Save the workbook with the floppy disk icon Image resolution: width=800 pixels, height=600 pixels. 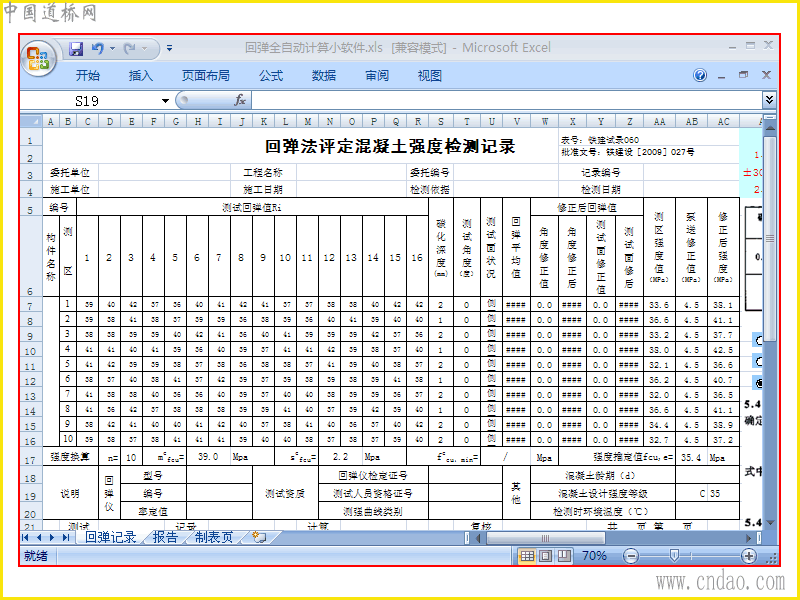[x=76, y=48]
